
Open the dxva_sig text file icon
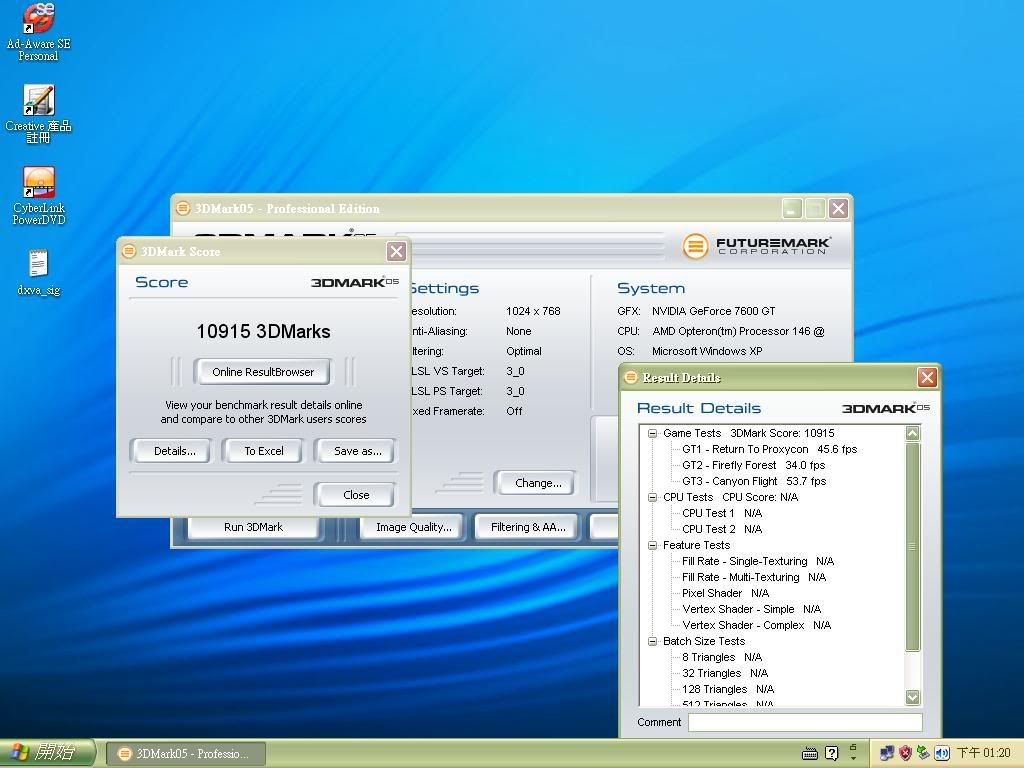coord(38,264)
